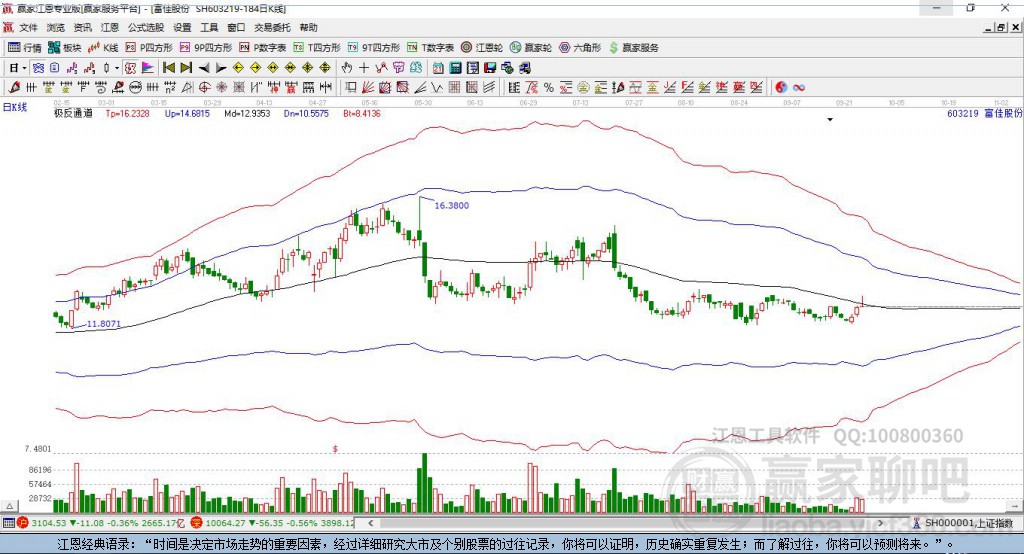Click the blue infinity loop icon
The image size is (1024, 554).
click(x=798, y=88)
